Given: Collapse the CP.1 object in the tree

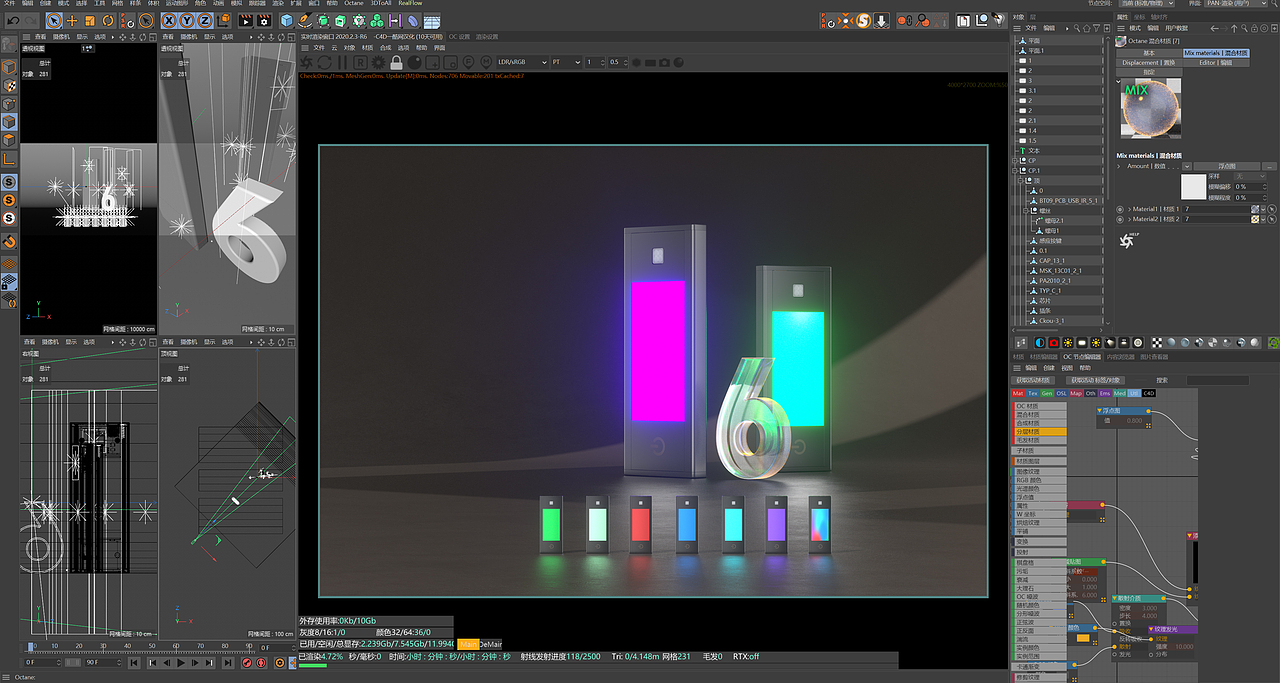Looking at the screenshot, I should click(1014, 171).
